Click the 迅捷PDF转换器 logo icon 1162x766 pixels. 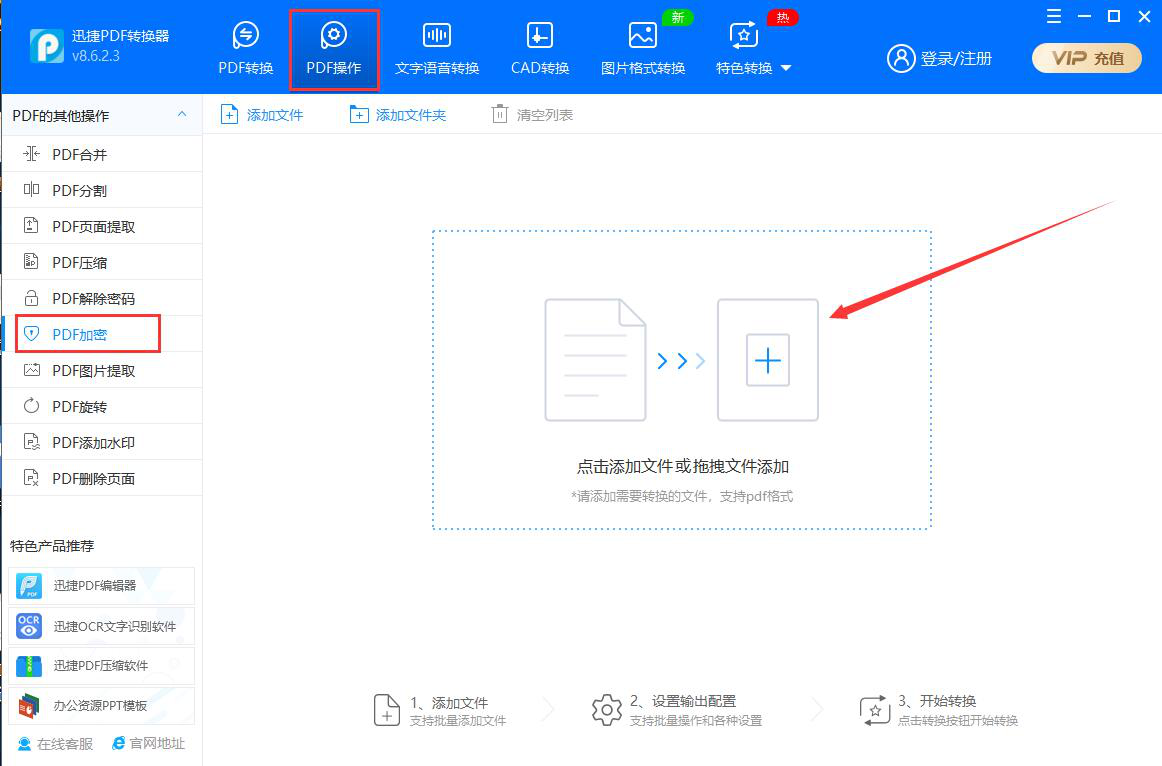point(47,46)
